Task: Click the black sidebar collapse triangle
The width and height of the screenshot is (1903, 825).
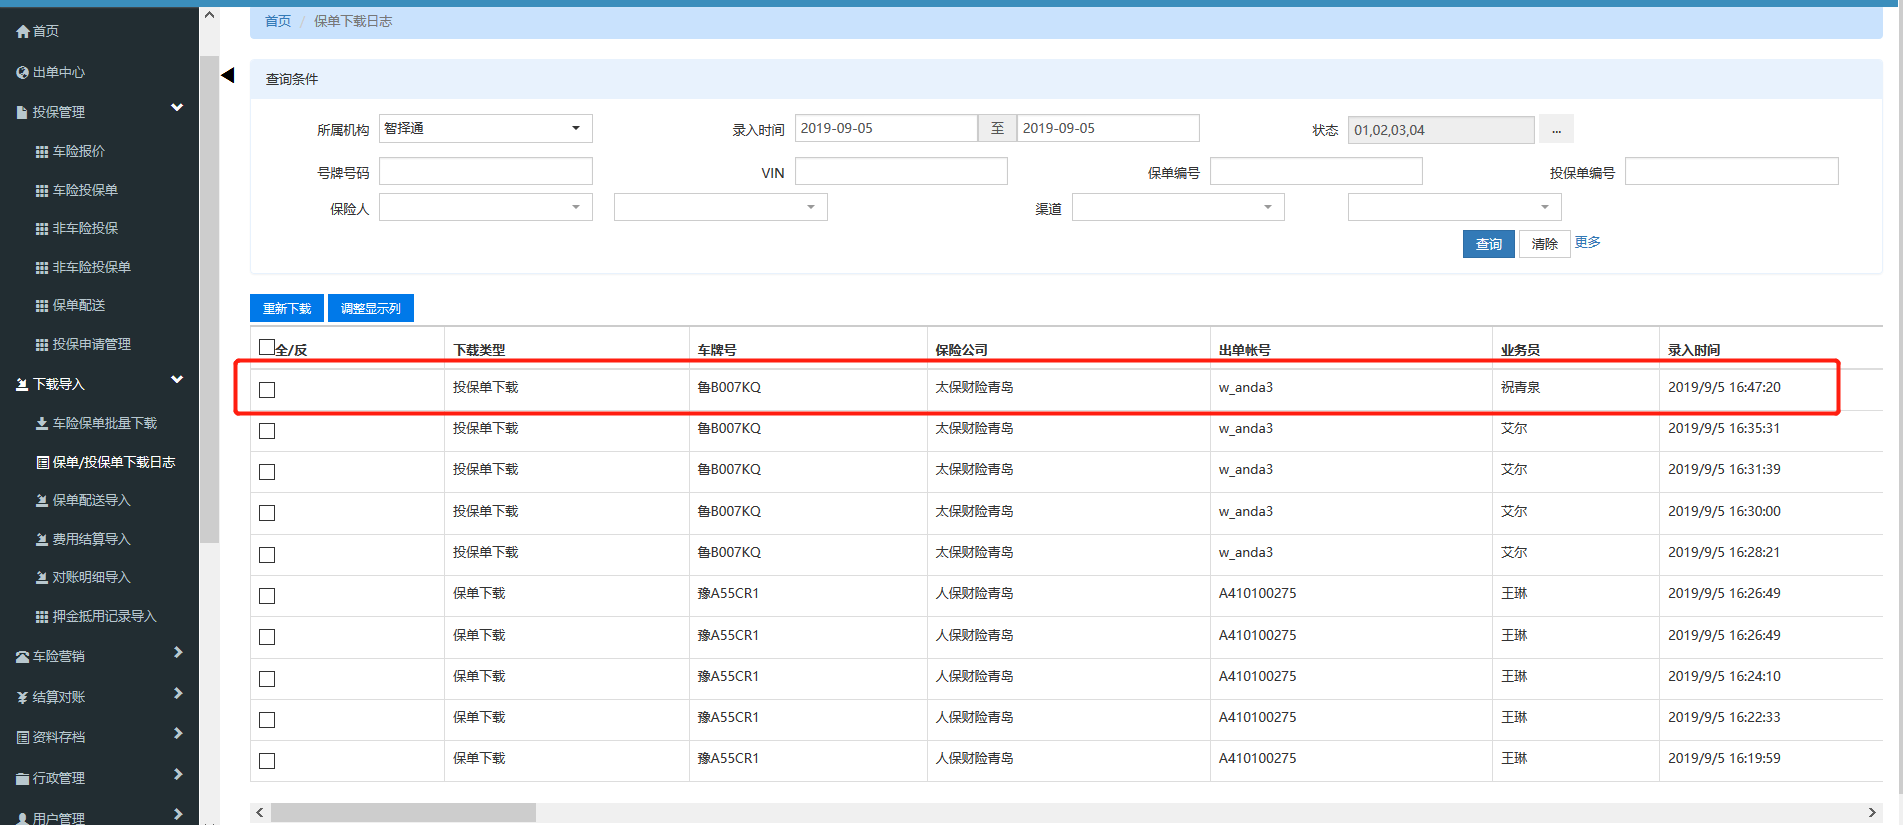Action: [228, 75]
